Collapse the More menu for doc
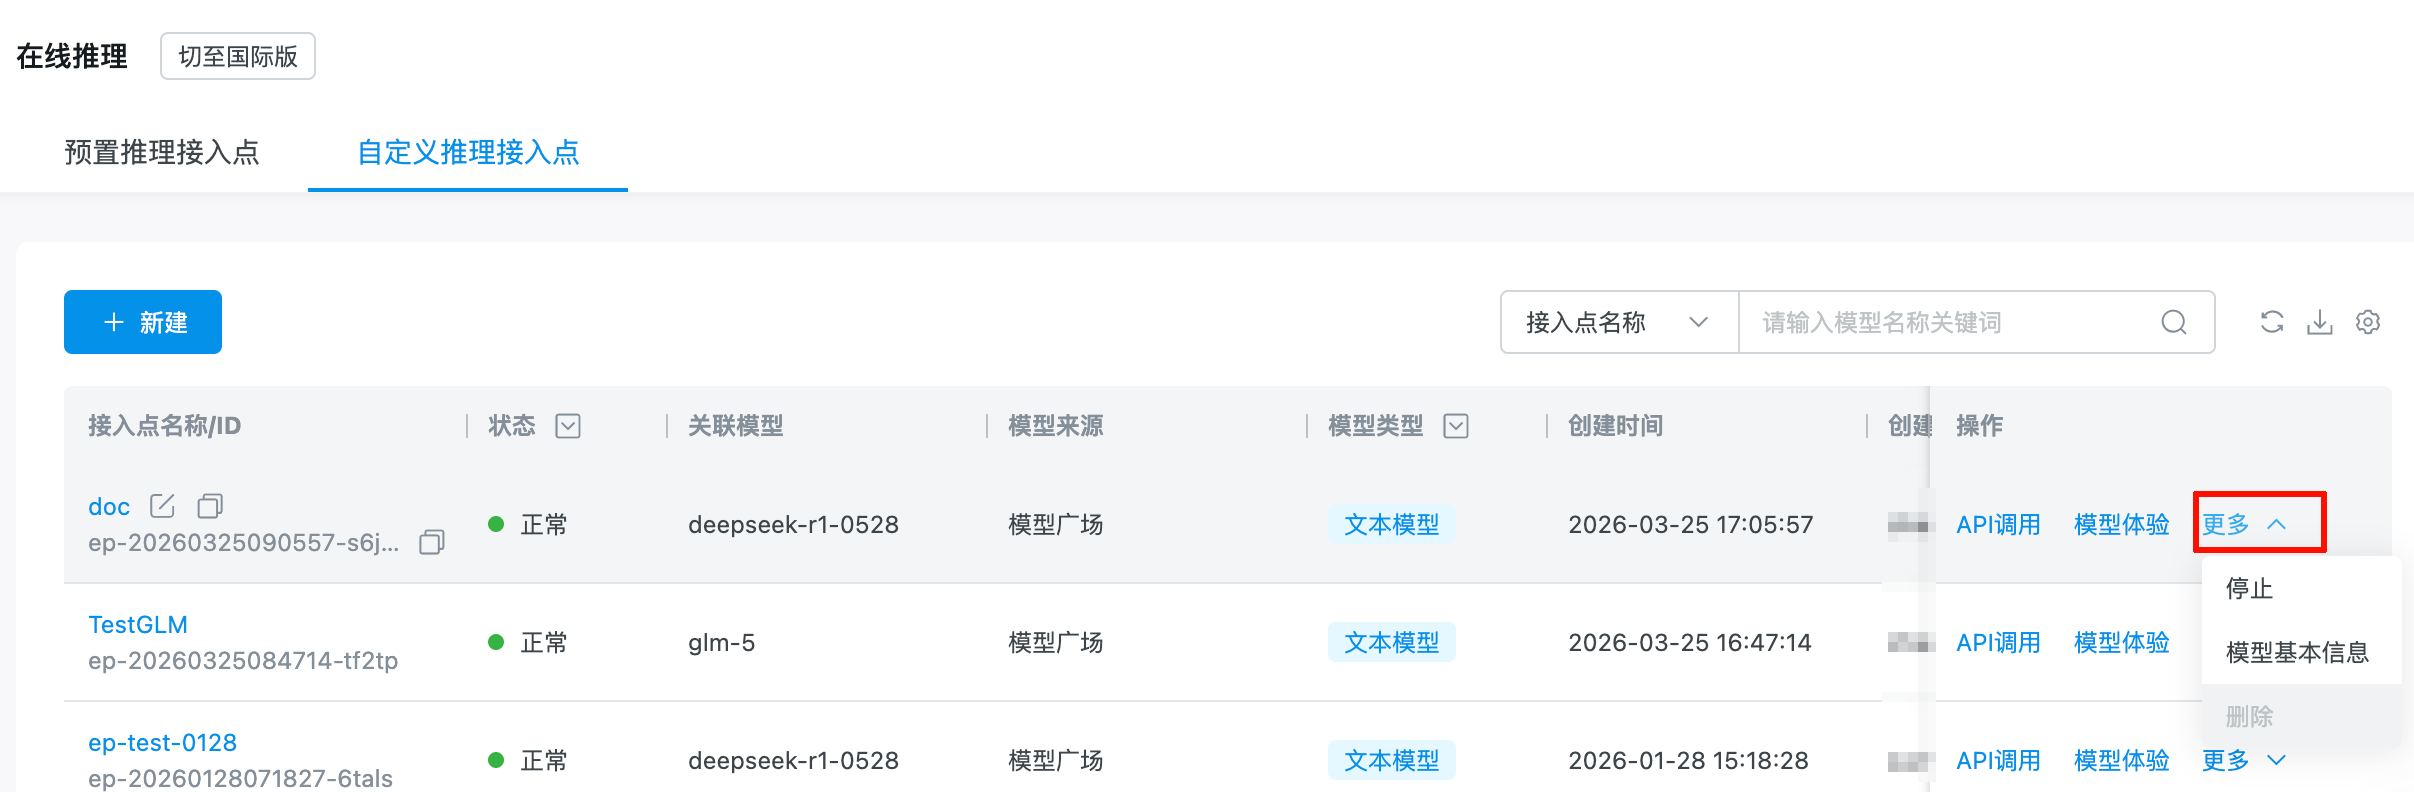The image size is (2414, 792). point(2245,524)
